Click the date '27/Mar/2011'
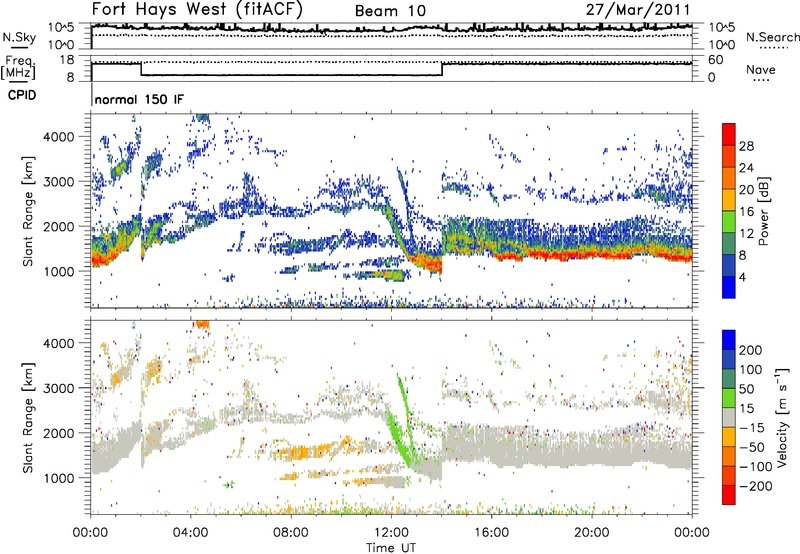The height and width of the screenshot is (554, 800). pos(638,9)
